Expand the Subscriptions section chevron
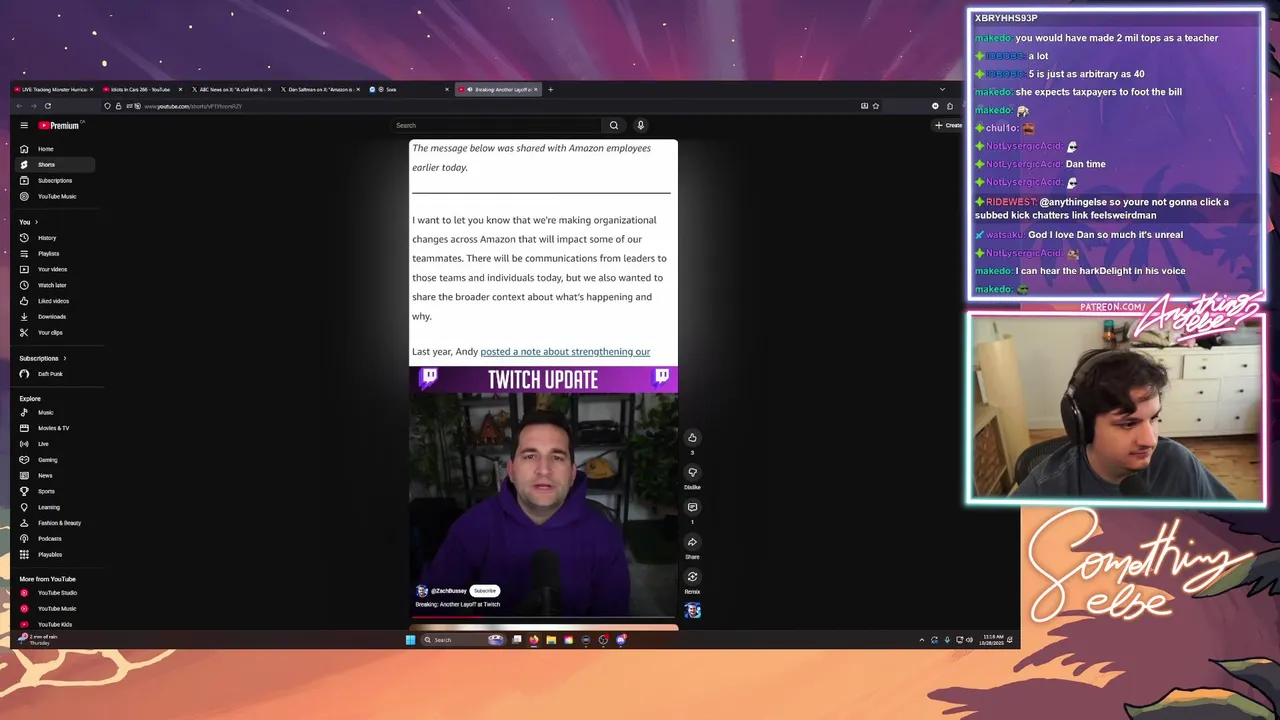This screenshot has height=720, width=1280. 65,358
